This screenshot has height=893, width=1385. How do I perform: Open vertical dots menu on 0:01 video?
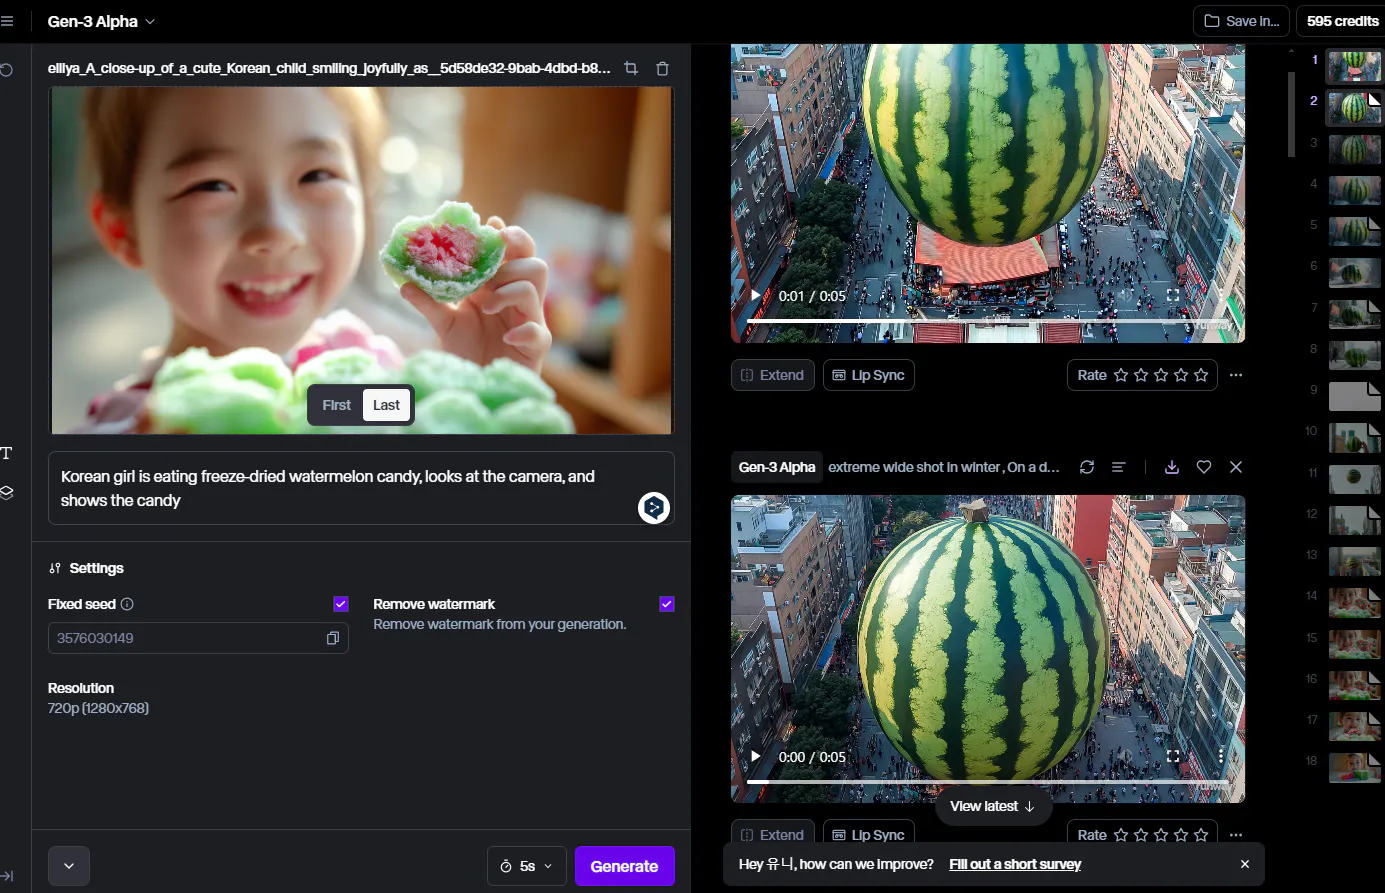pyautogui.click(x=1220, y=296)
